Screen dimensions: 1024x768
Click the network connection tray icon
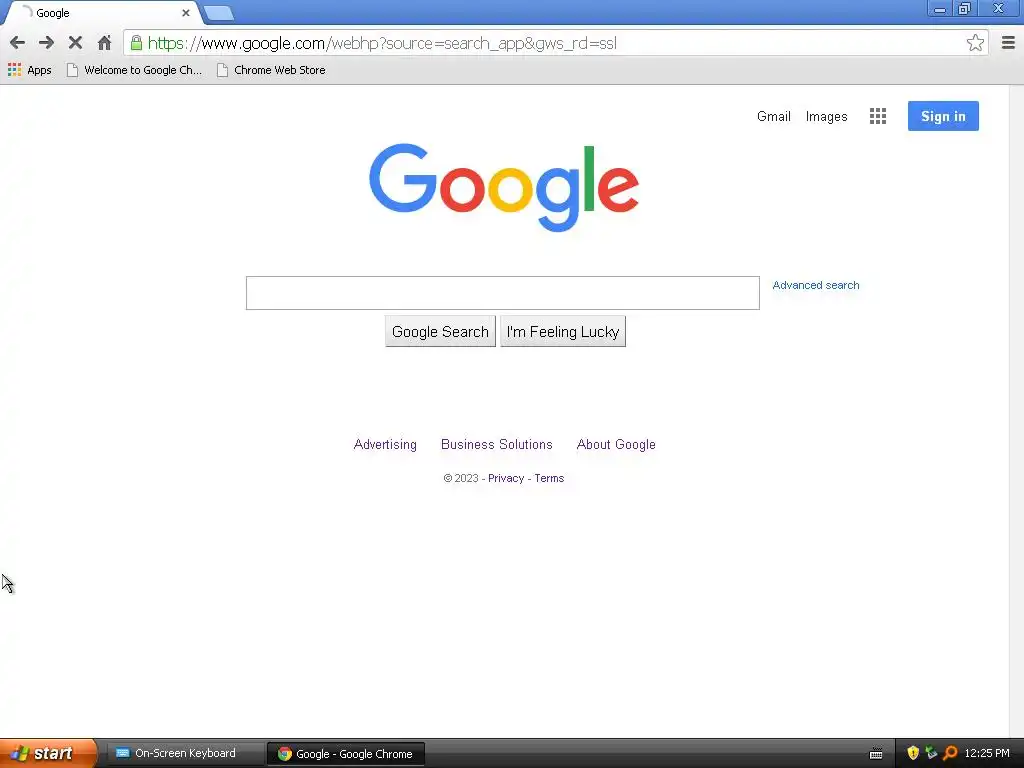tap(931, 753)
